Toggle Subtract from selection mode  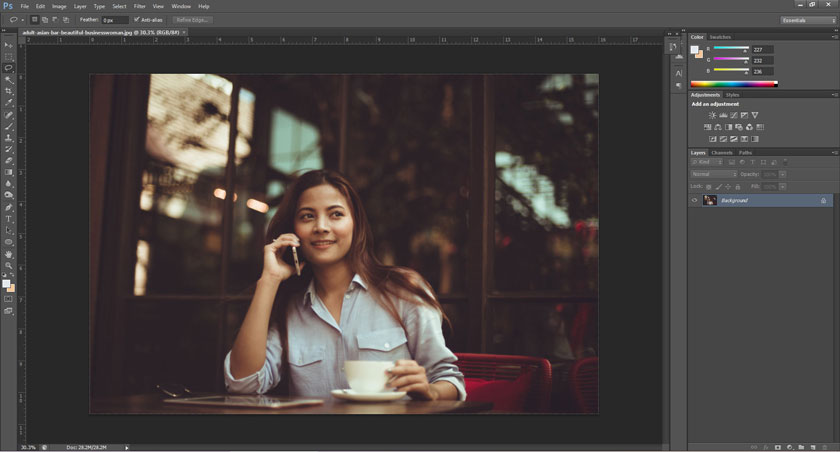(x=55, y=20)
